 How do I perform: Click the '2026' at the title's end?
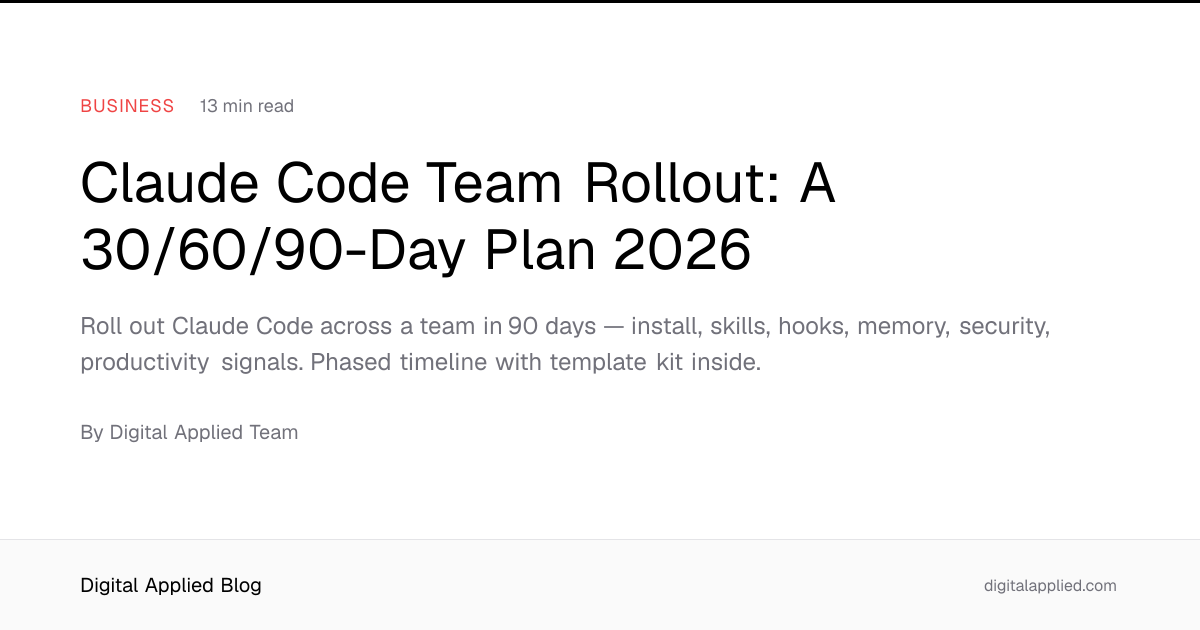click(682, 249)
